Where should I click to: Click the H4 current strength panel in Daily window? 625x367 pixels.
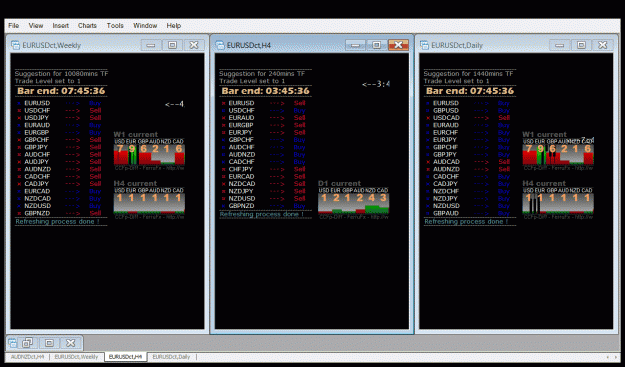[x=558, y=200]
